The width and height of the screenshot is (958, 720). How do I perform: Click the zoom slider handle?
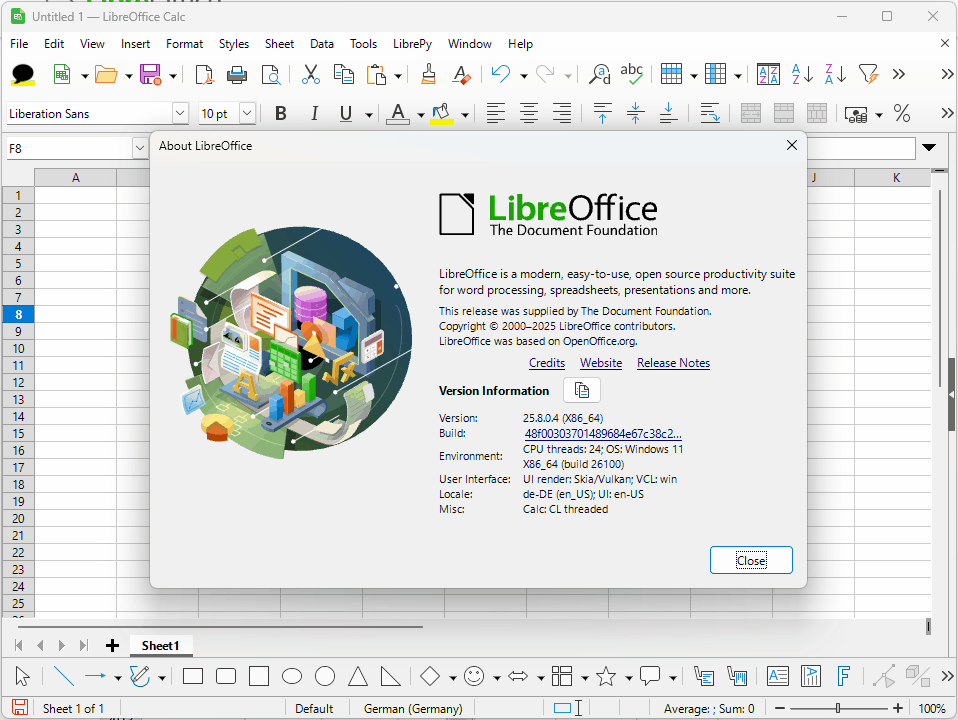coord(838,708)
